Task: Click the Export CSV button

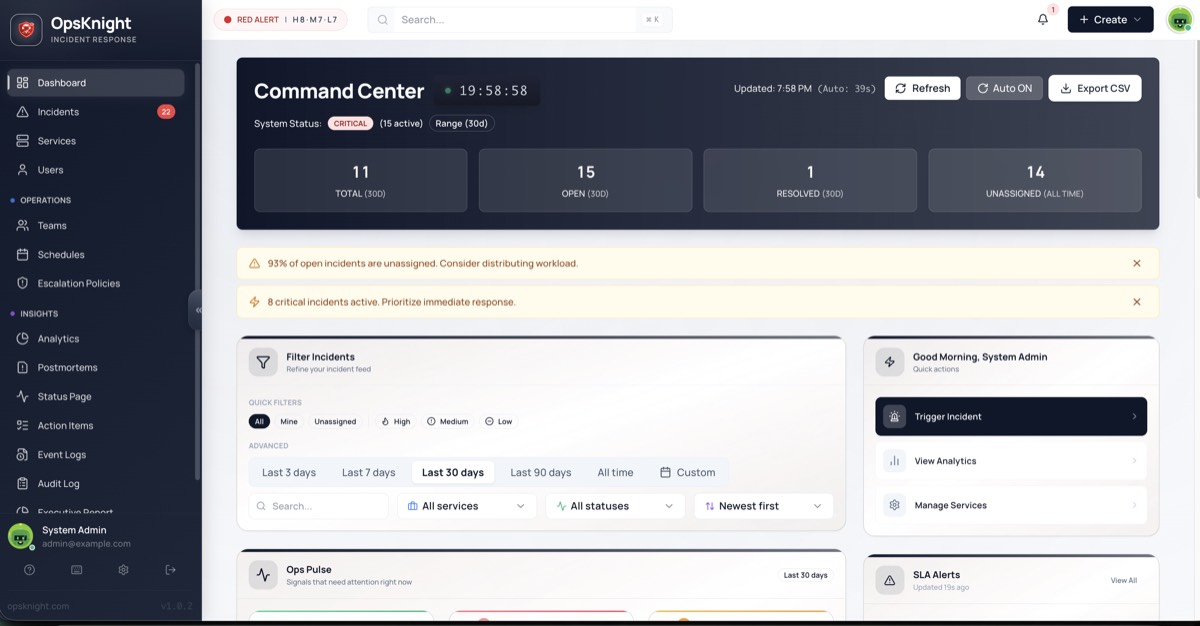Action: click(x=1096, y=87)
